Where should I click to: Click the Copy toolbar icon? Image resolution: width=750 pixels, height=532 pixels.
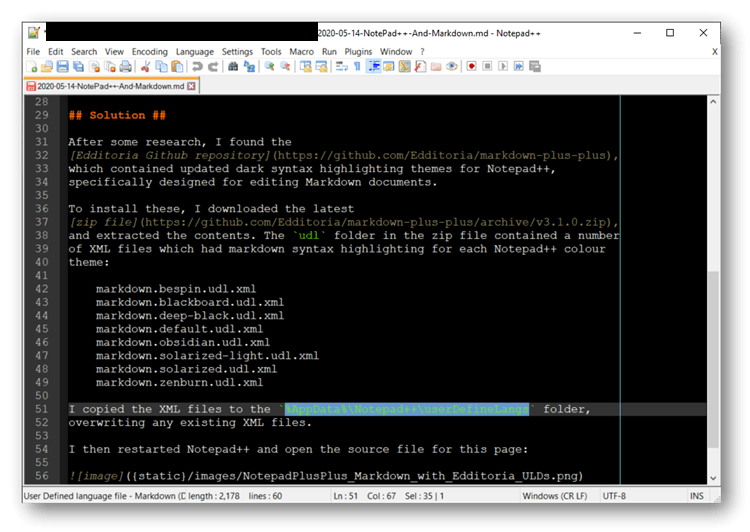(x=161, y=66)
